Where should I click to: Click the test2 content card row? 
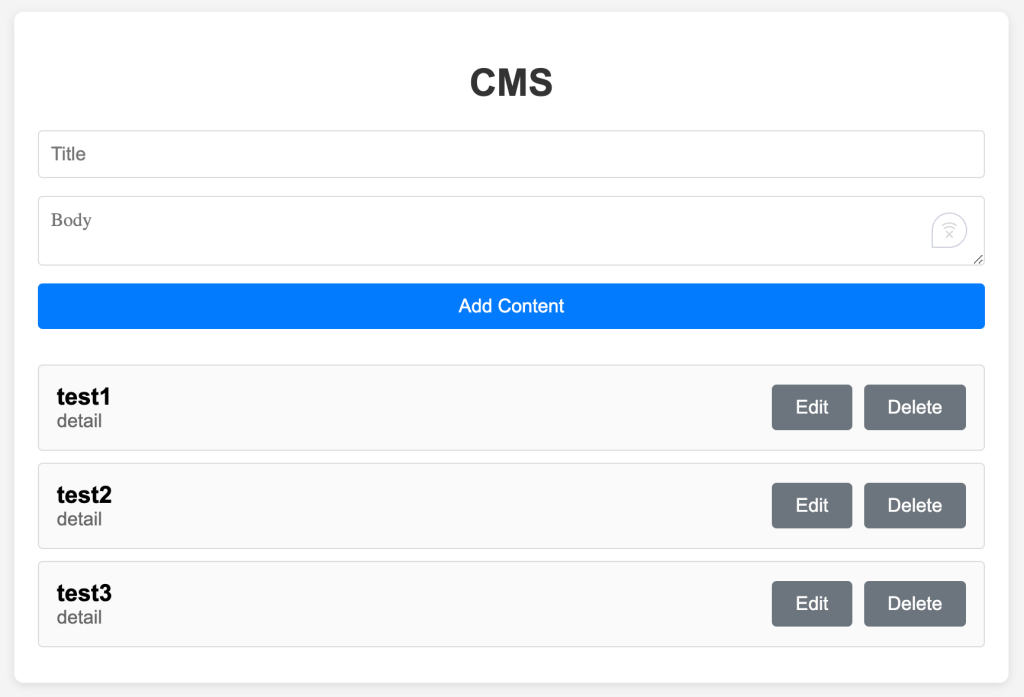click(x=450, y=505)
